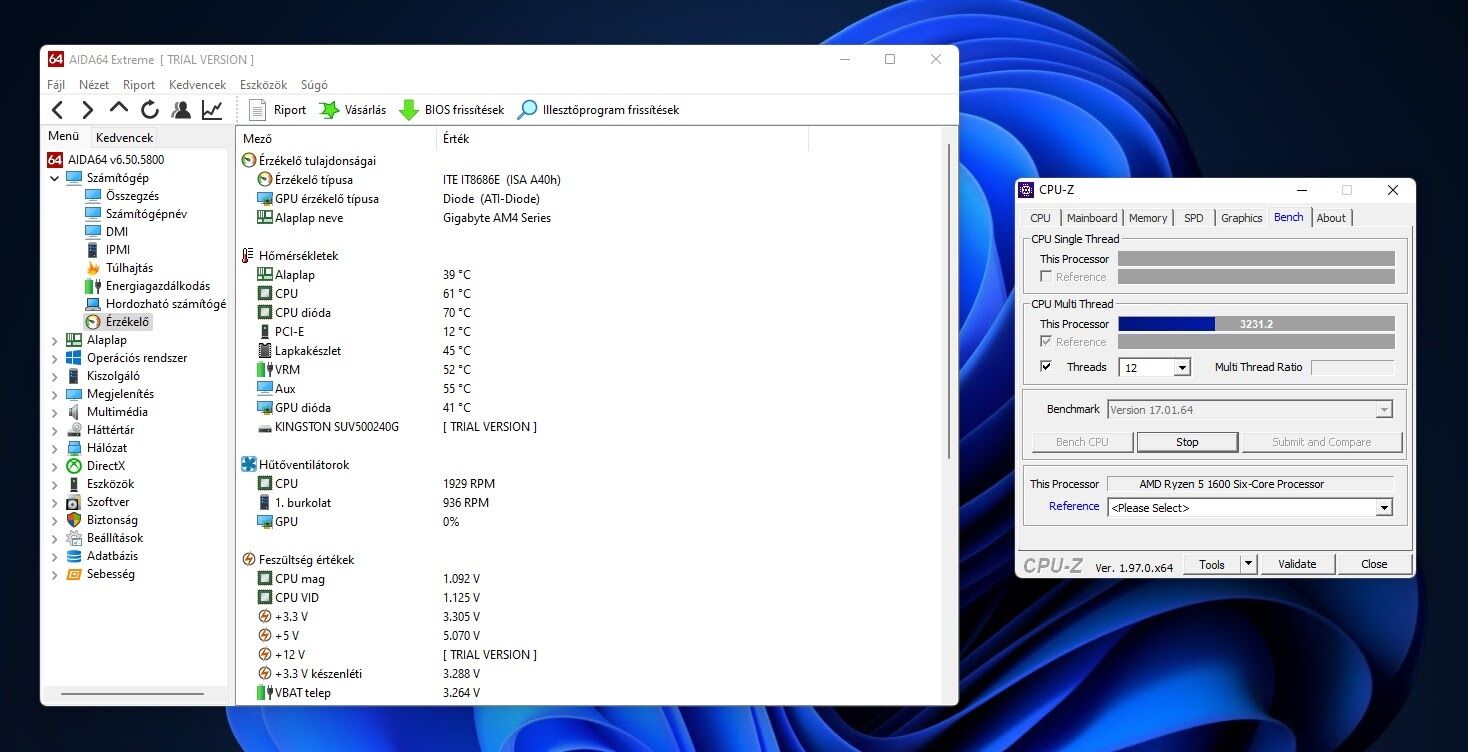Open the CPU-Z Tools dropdown arrow
1468x752 pixels.
(1248, 564)
